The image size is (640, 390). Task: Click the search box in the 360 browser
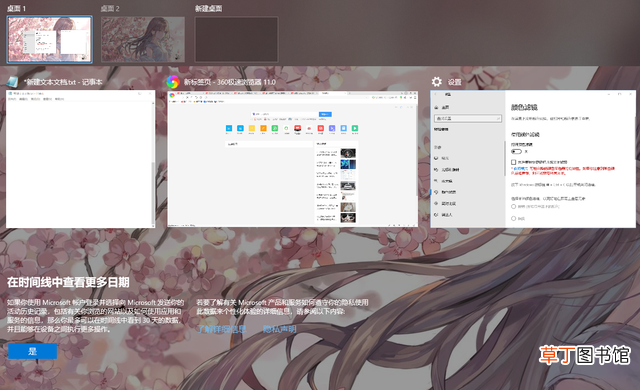coord(284,114)
